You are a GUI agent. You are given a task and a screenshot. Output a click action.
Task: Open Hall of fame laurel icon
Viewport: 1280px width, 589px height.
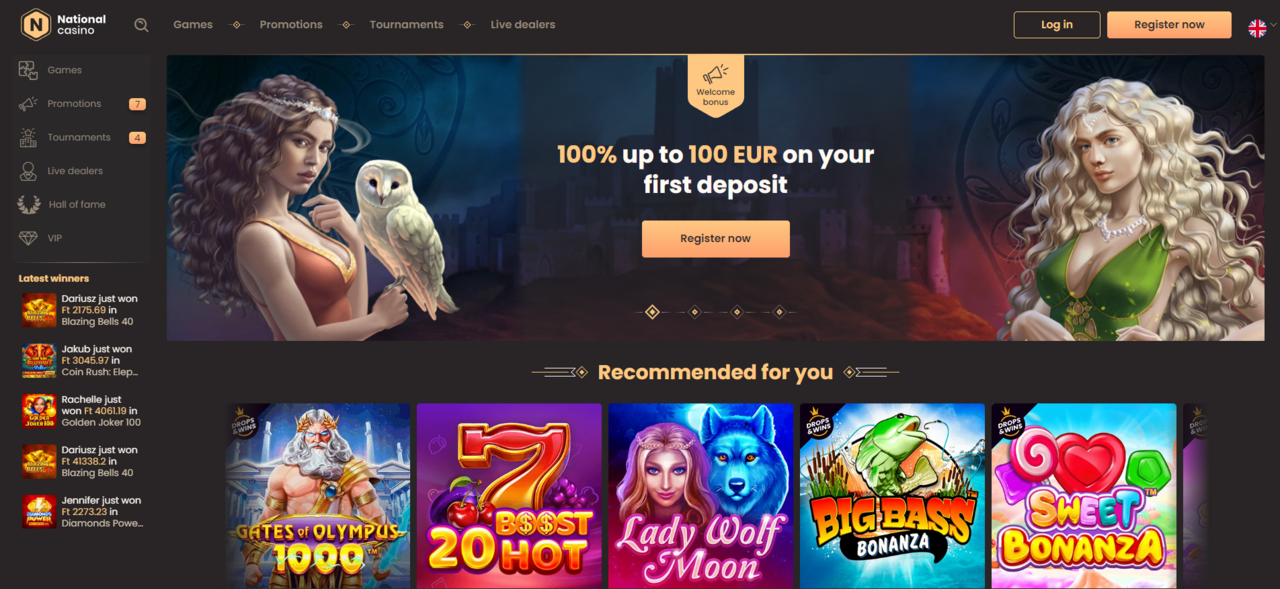click(x=29, y=204)
